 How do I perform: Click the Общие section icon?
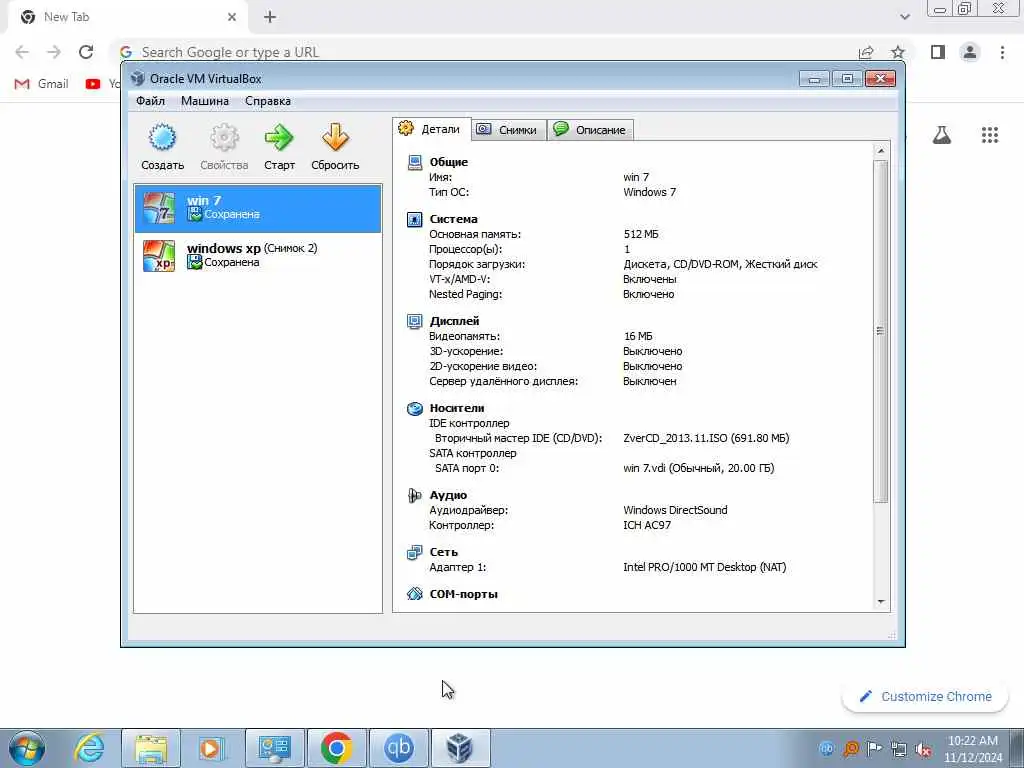point(415,162)
